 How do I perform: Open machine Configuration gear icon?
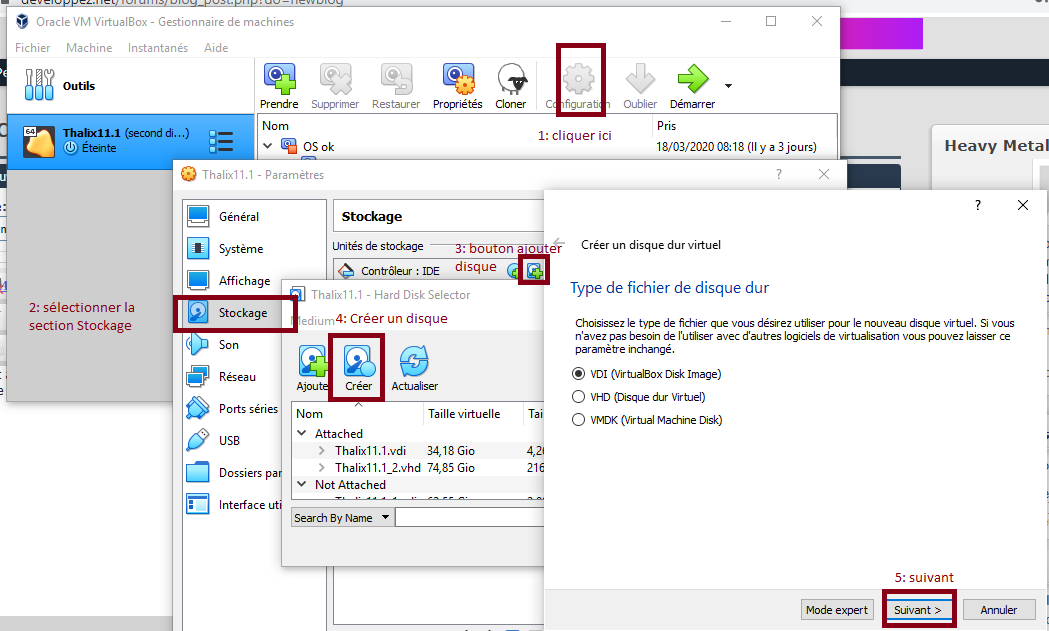pyautogui.click(x=578, y=79)
